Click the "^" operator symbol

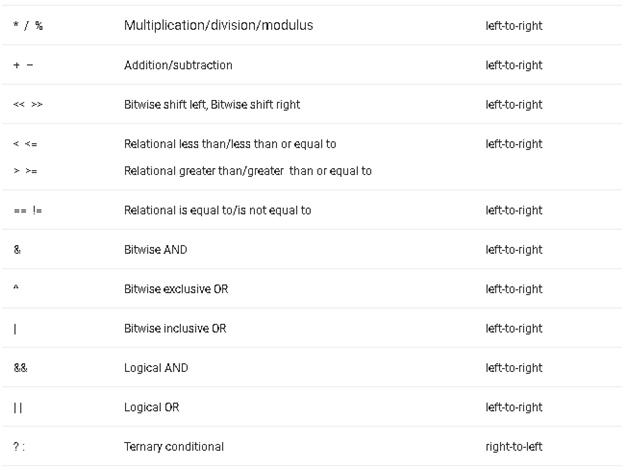tap(17, 288)
